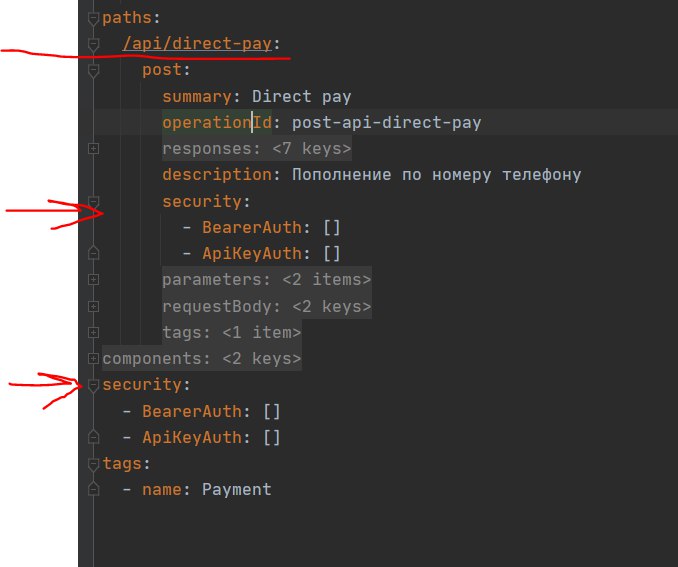Click the 'Direct pay' summary value

301,96
